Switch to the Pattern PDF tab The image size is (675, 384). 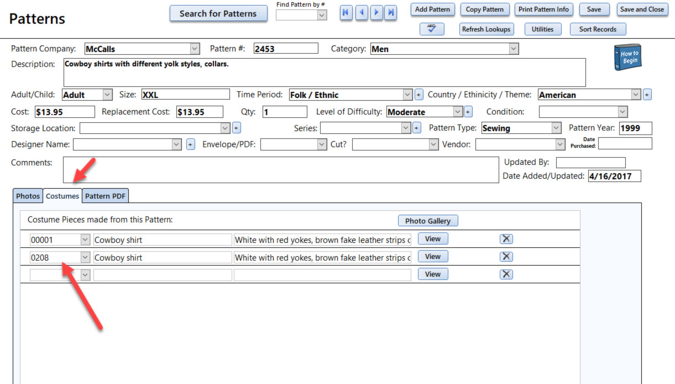(x=105, y=196)
